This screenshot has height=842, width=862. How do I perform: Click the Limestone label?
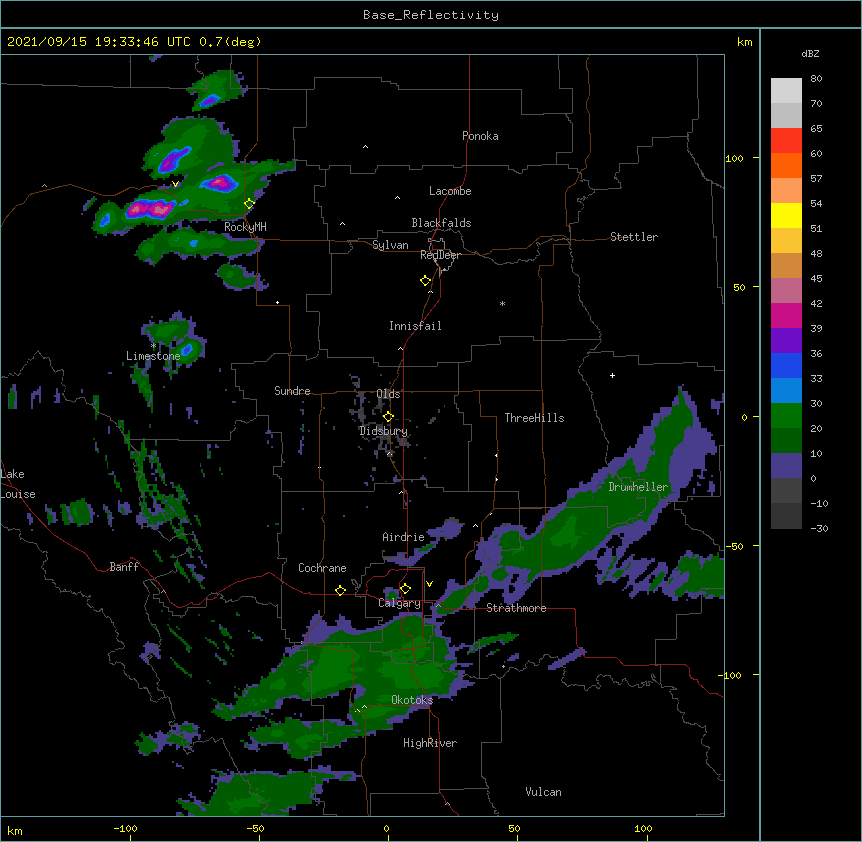153,356
